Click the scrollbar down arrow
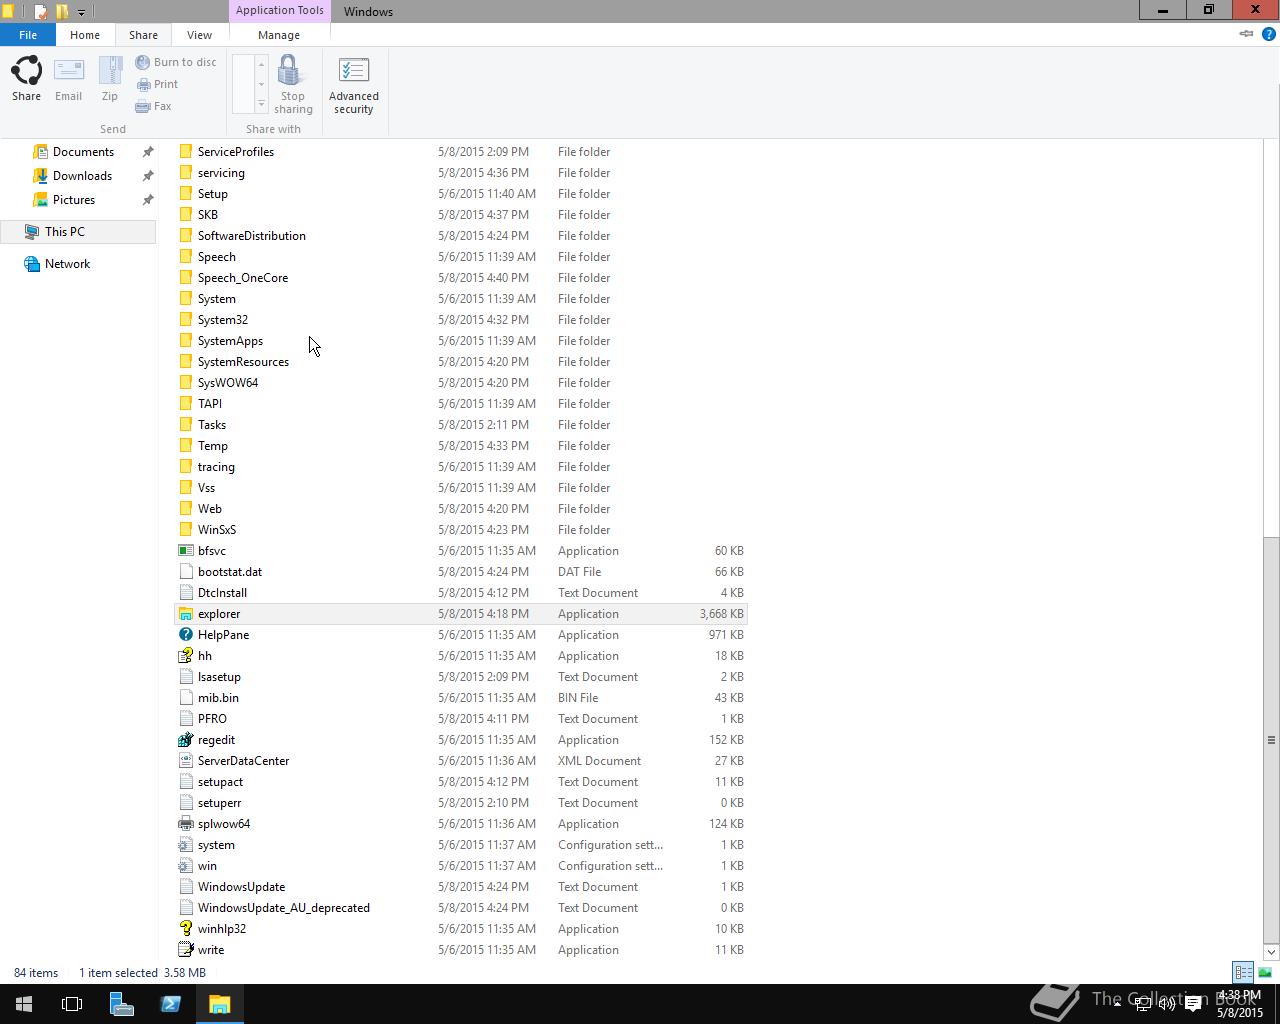The width and height of the screenshot is (1280, 1024). tap(1271, 952)
